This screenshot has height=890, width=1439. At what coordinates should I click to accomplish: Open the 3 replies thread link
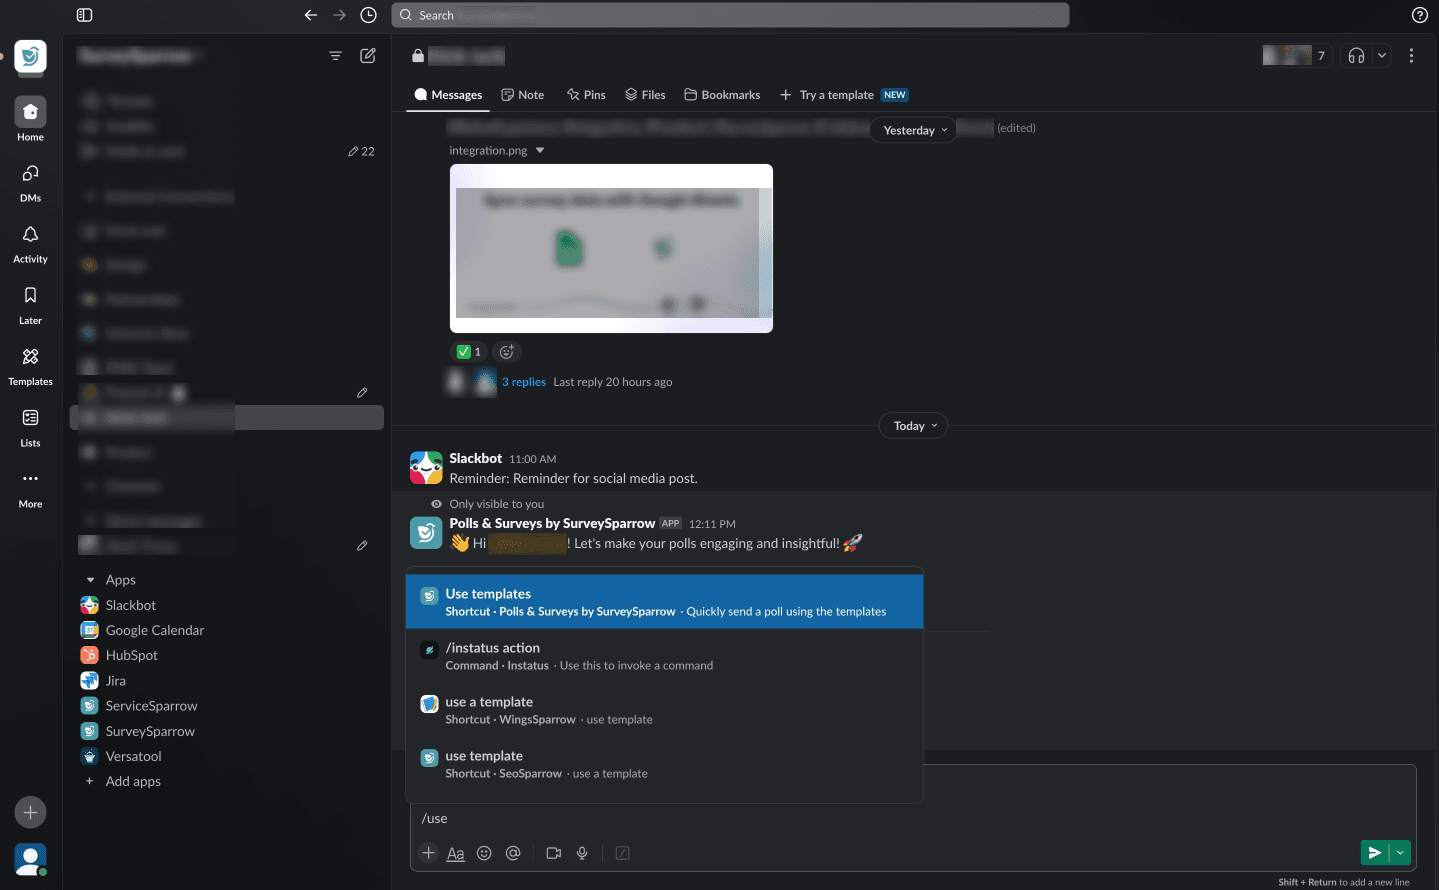point(524,382)
